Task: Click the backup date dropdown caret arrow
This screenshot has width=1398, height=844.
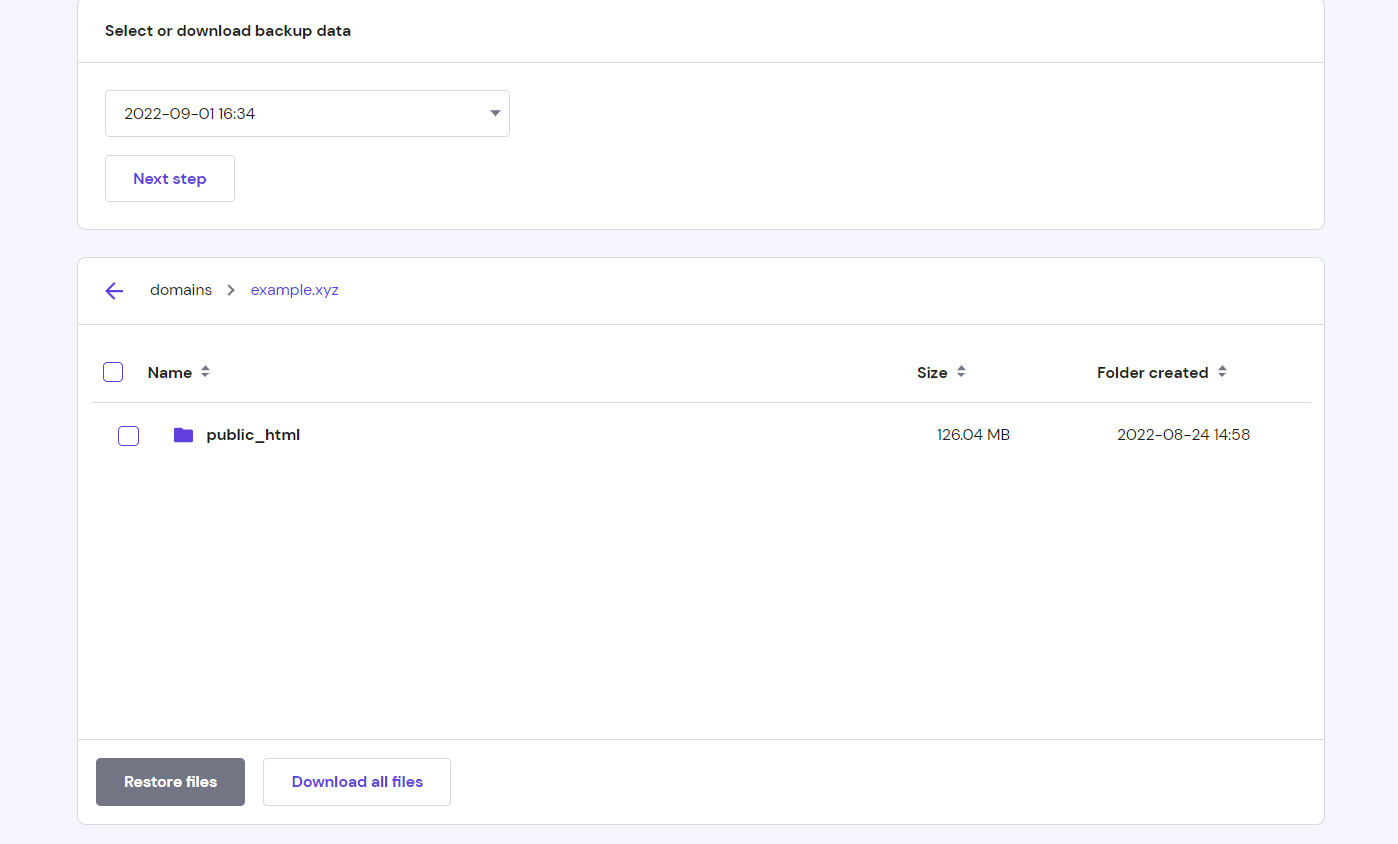Action: click(495, 113)
